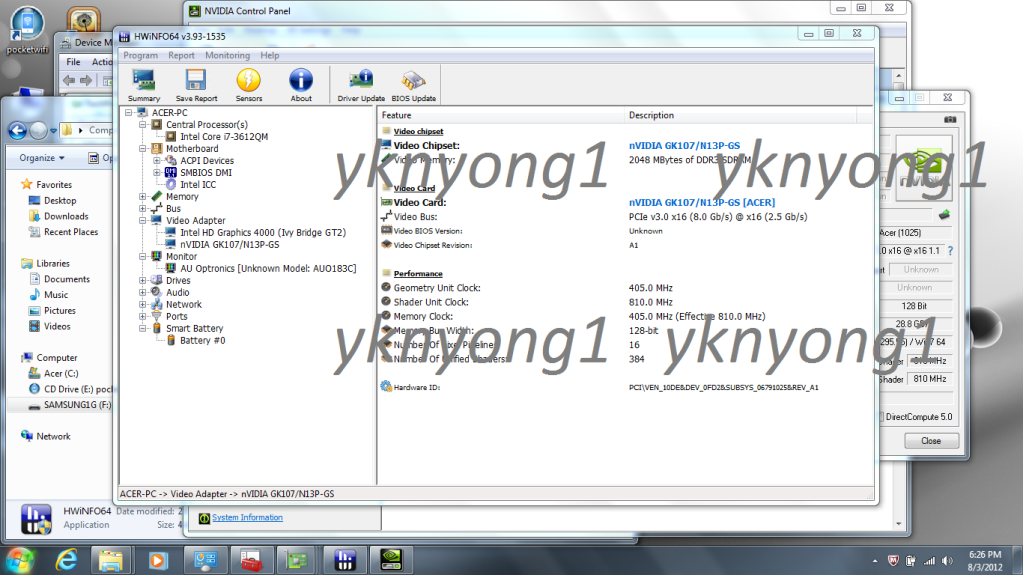This screenshot has height=575, width=1023.
Task: Open the Monitoring menu
Action: [227, 55]
